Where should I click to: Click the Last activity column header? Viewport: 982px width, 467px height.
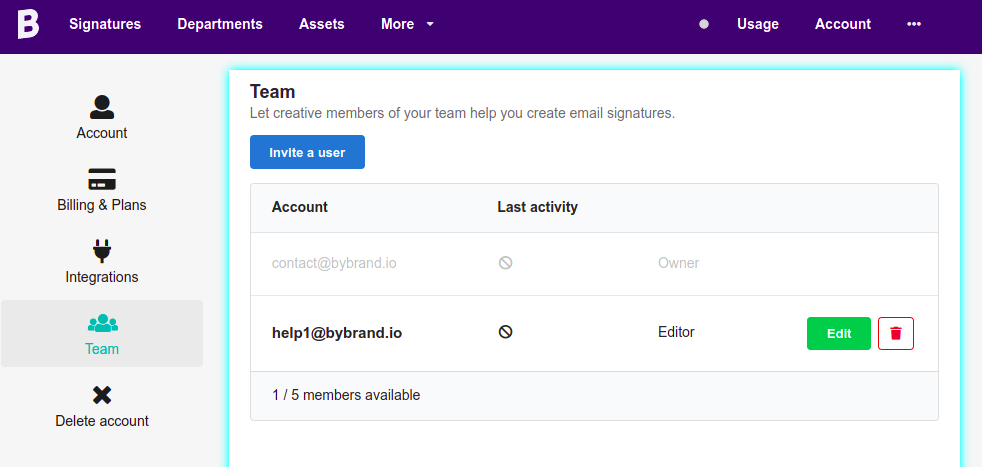537,207
